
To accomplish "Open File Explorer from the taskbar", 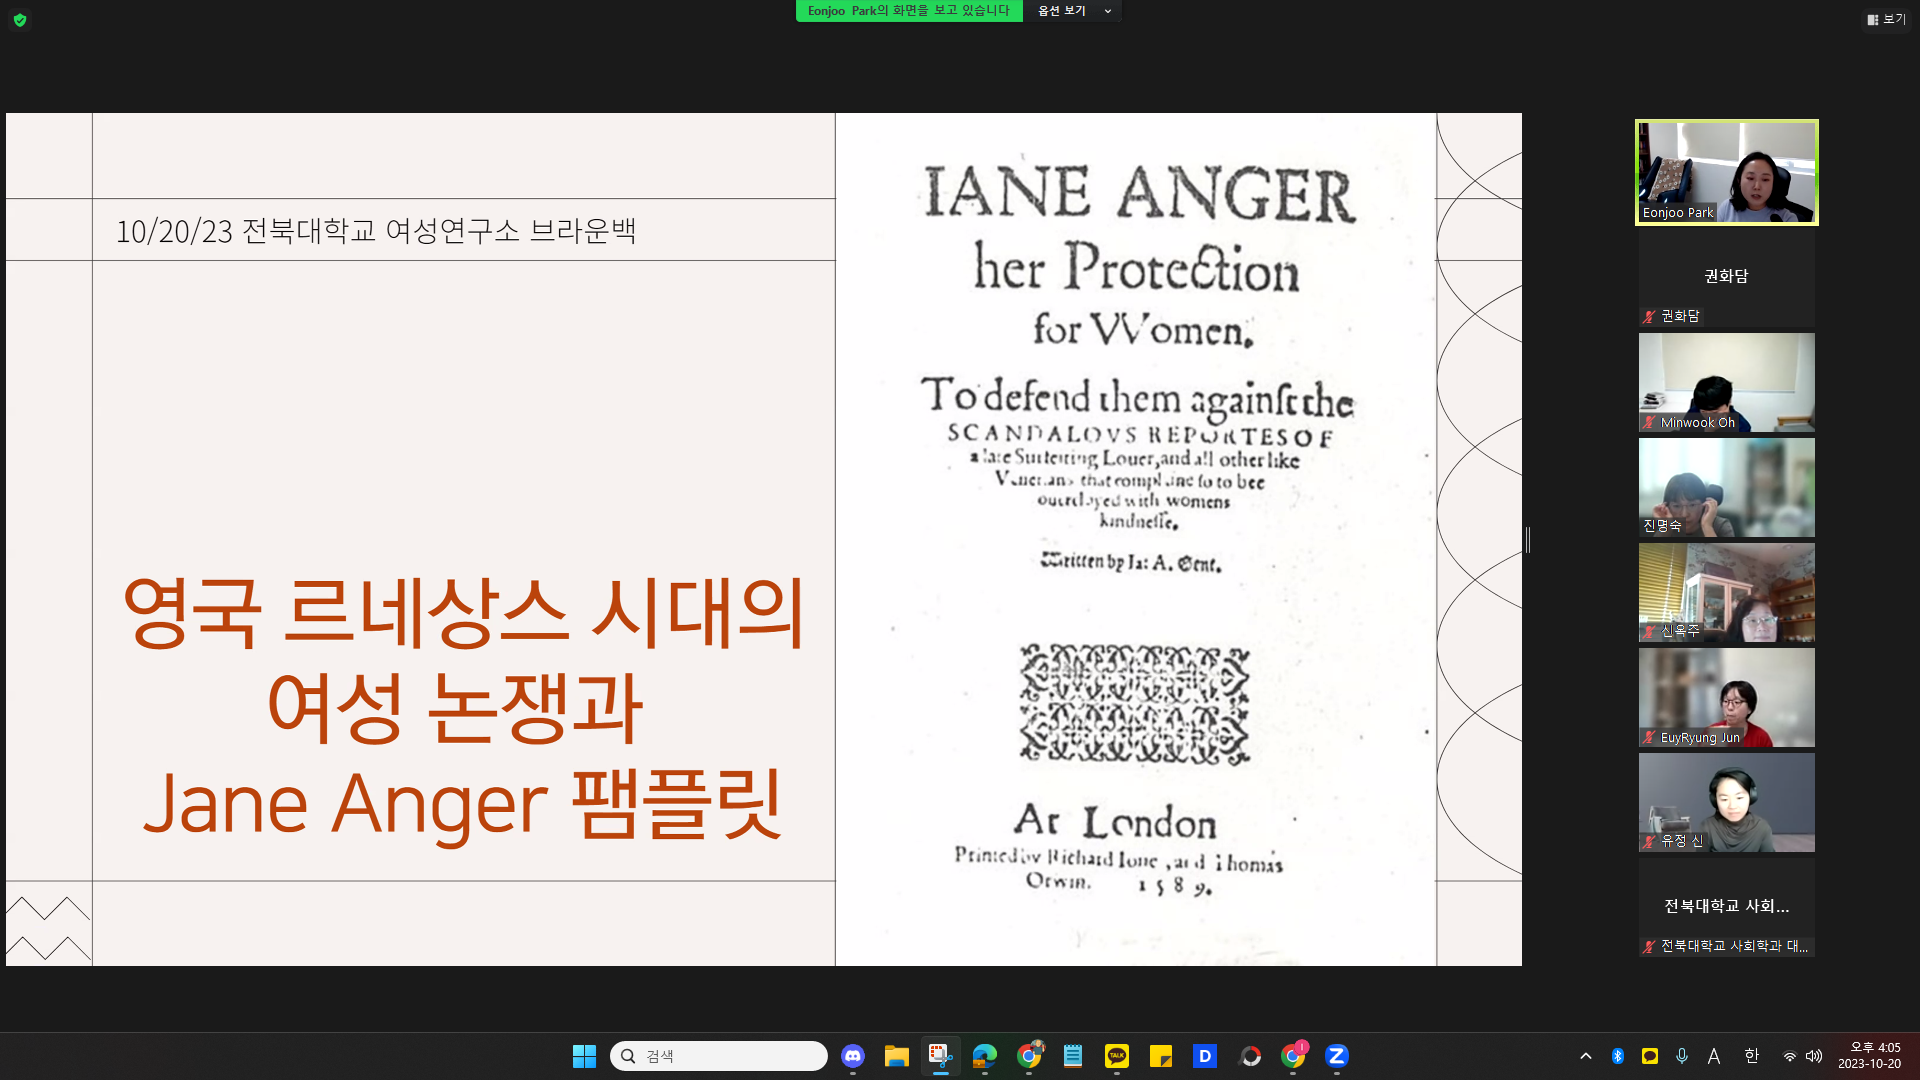I will point(896,1055).
